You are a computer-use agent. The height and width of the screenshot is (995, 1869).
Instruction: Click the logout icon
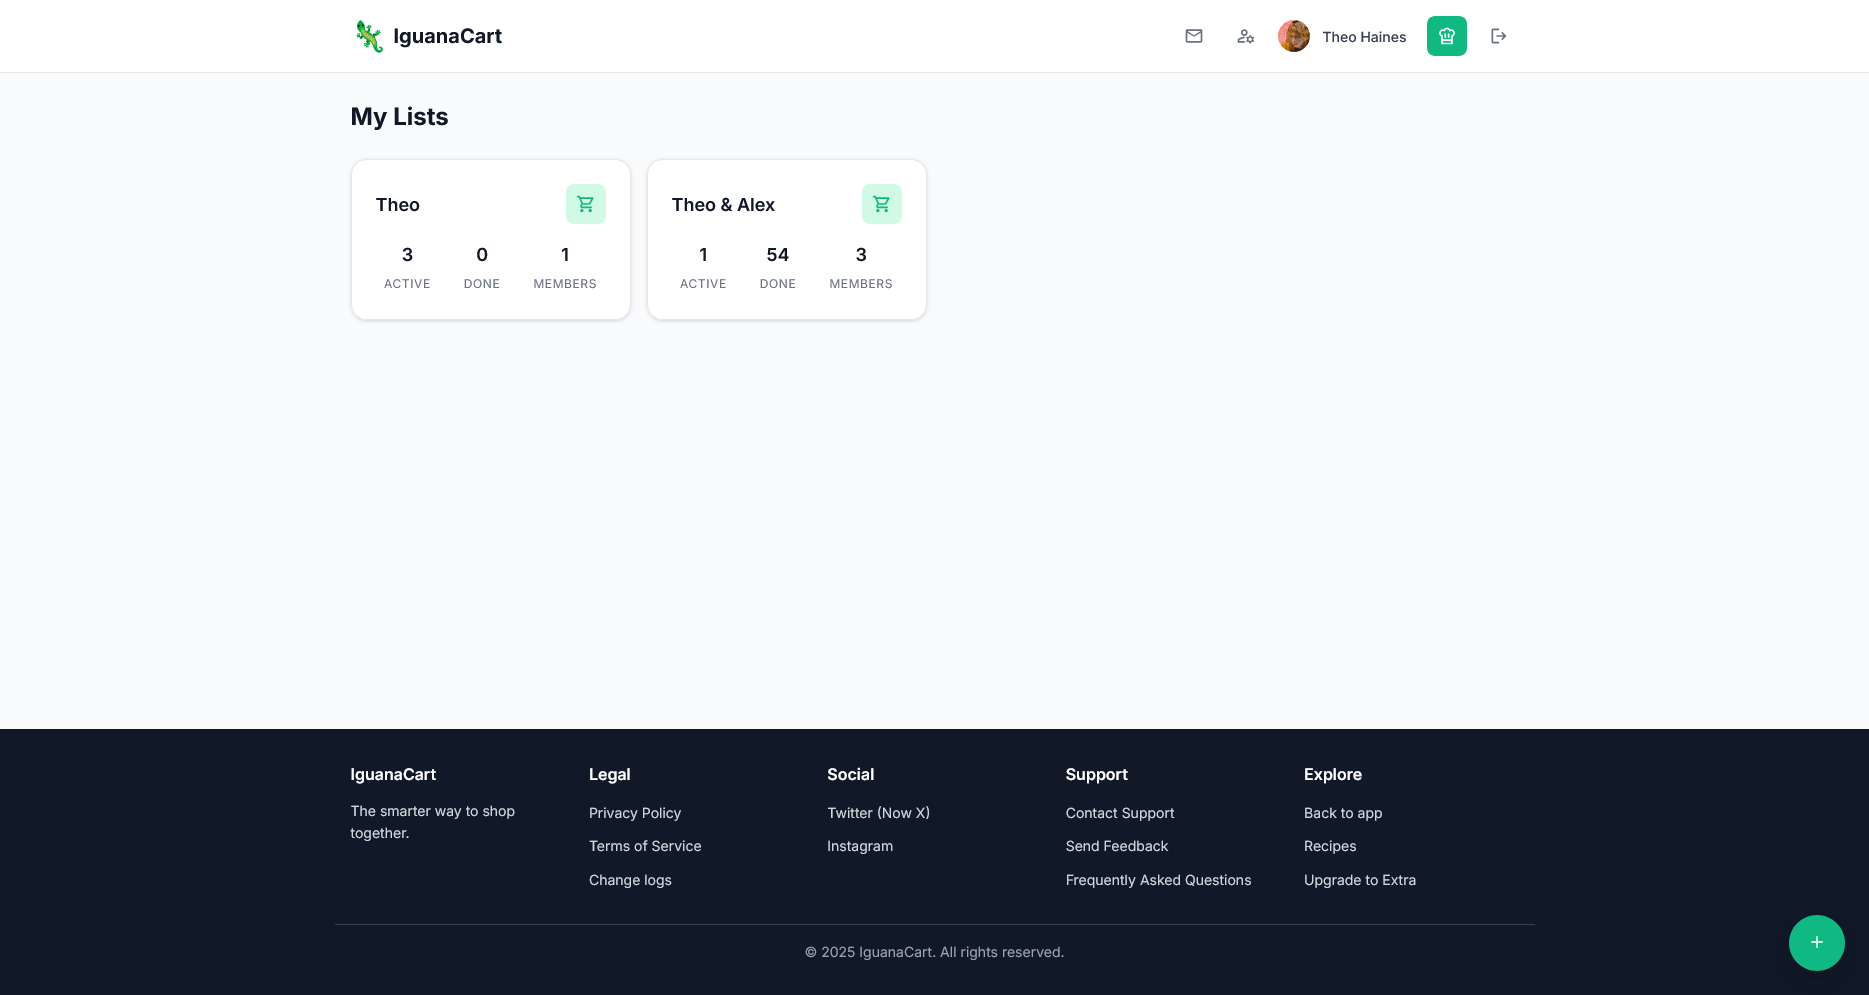(x=1498, y=36)
